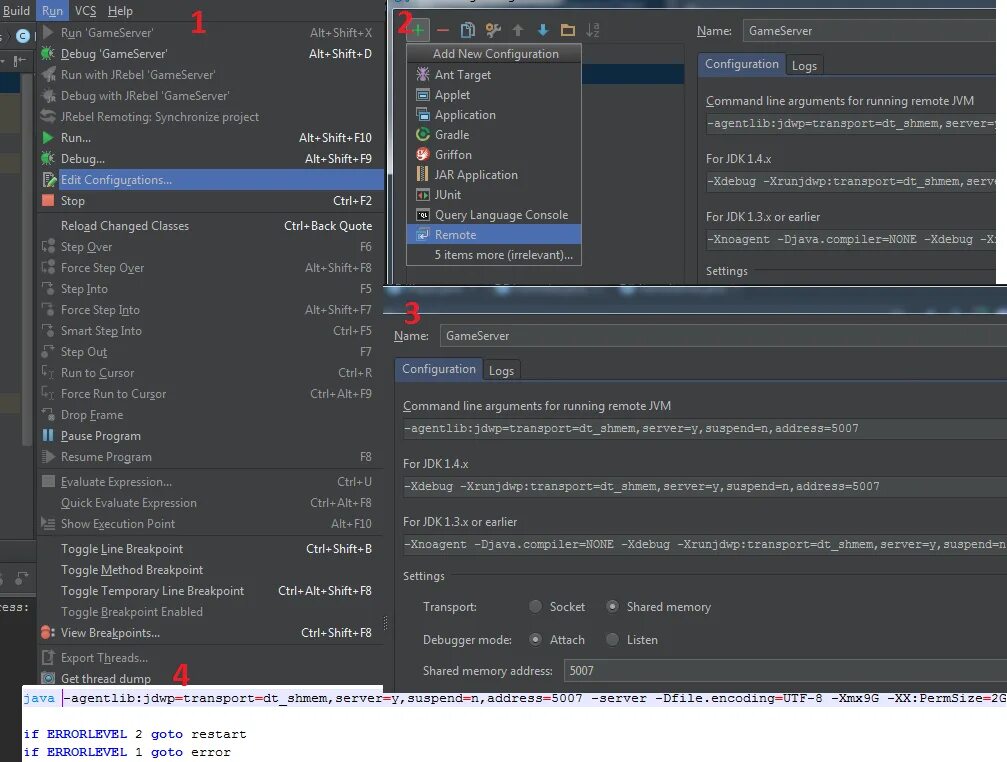Image resolution: width=1007 pixels, height=762 pixels.
Task: Choose JAR Application in the Add New Configuration list
Action: pyautogui.click(x=494, y=175)
